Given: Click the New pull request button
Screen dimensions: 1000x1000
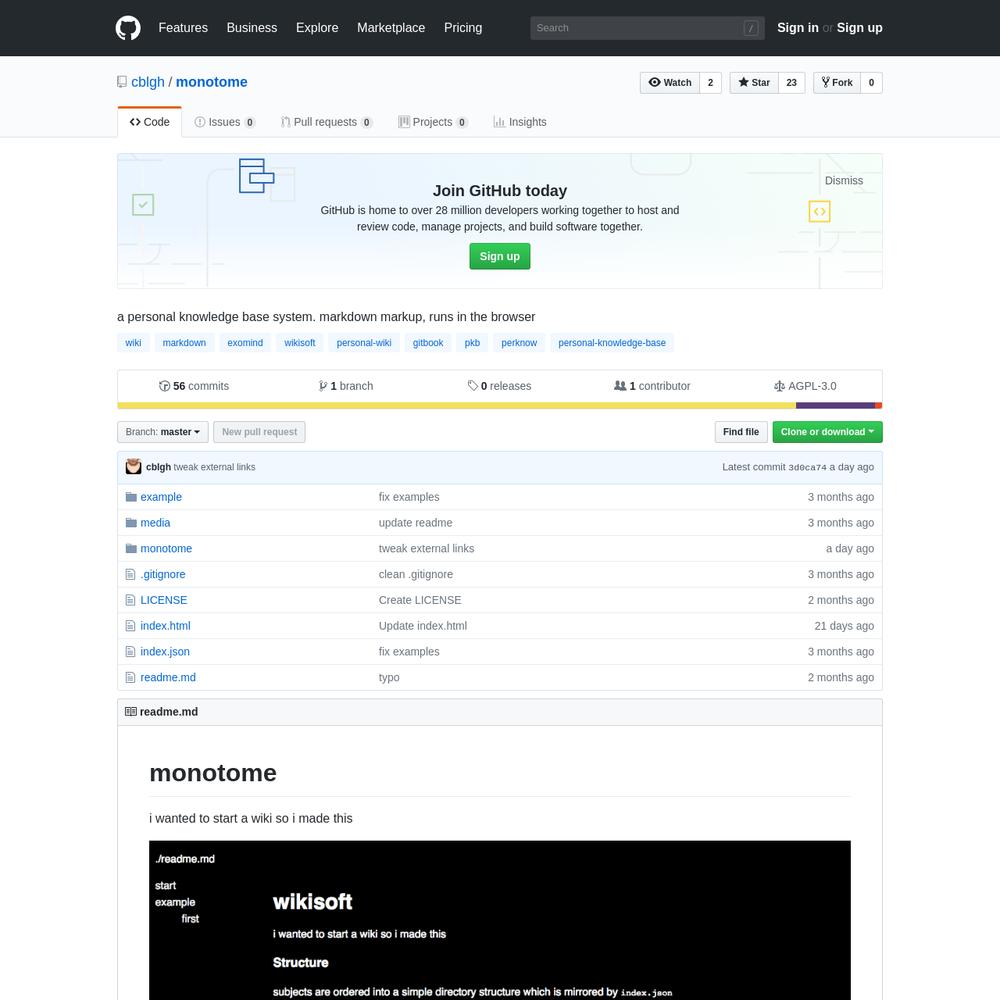Looking at the screenshot, I should (x=259, y=432).
